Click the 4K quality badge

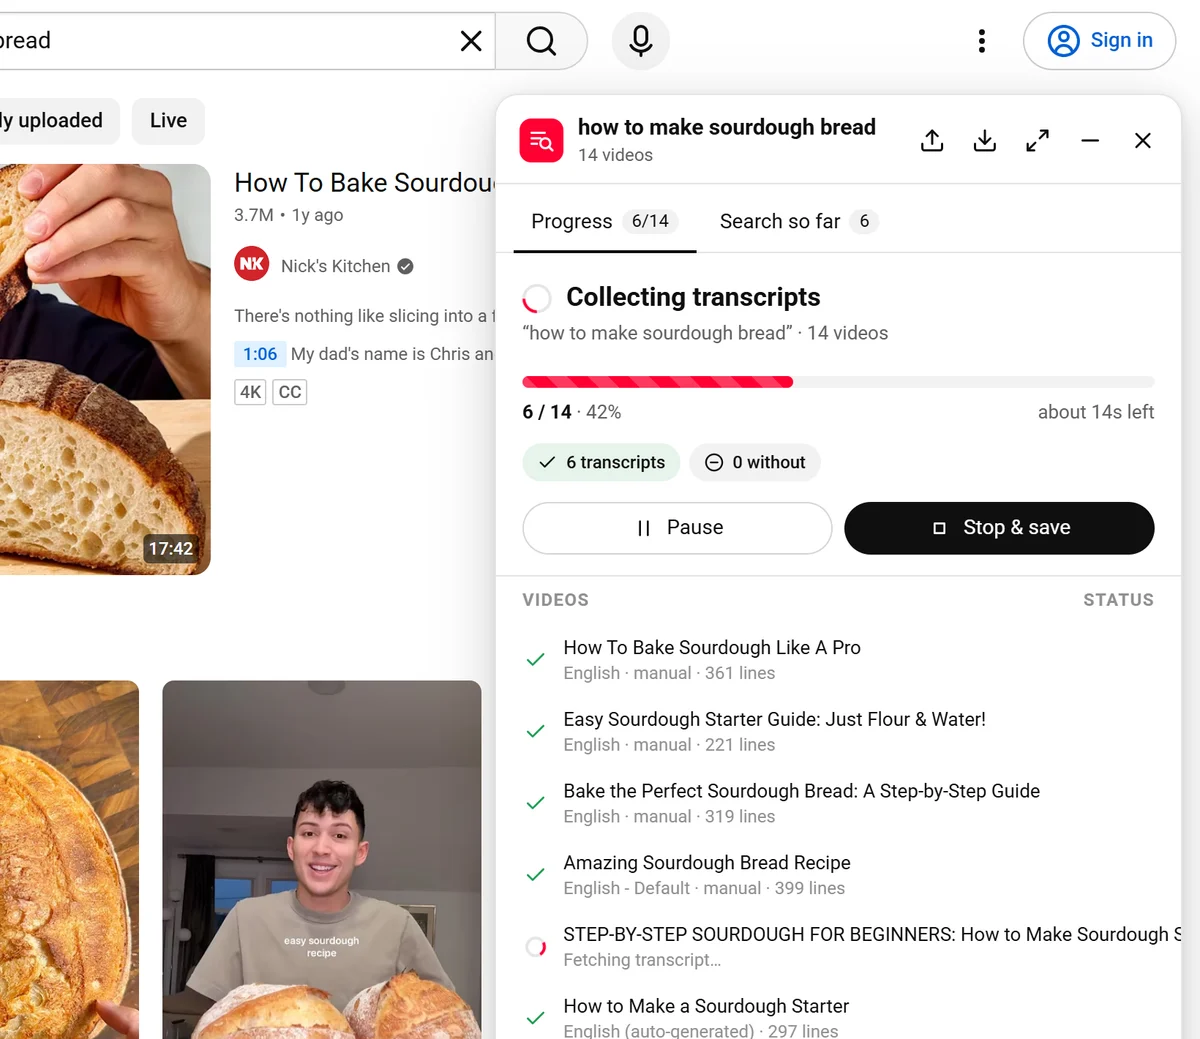coord(250,392)
